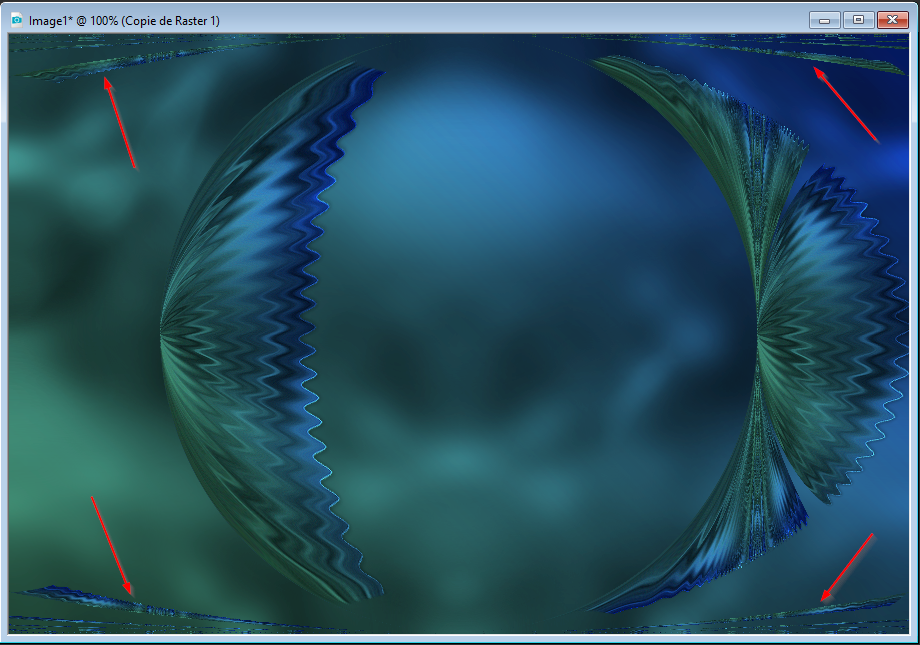Screen dimensions: 920x645
Task: Click the title text 'Image1* @ 100% (Copie de Raster 1)'
Action: (x=124, y=21)
